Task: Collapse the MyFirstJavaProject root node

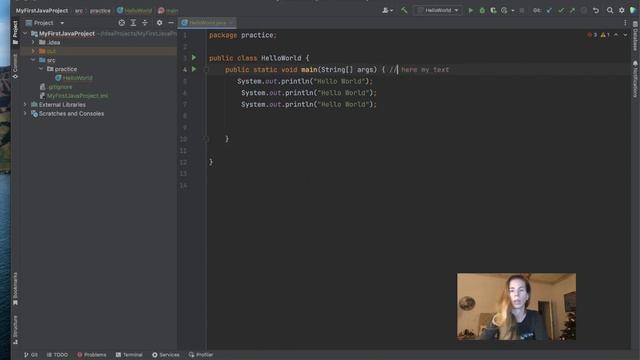Action: [25, 33]
